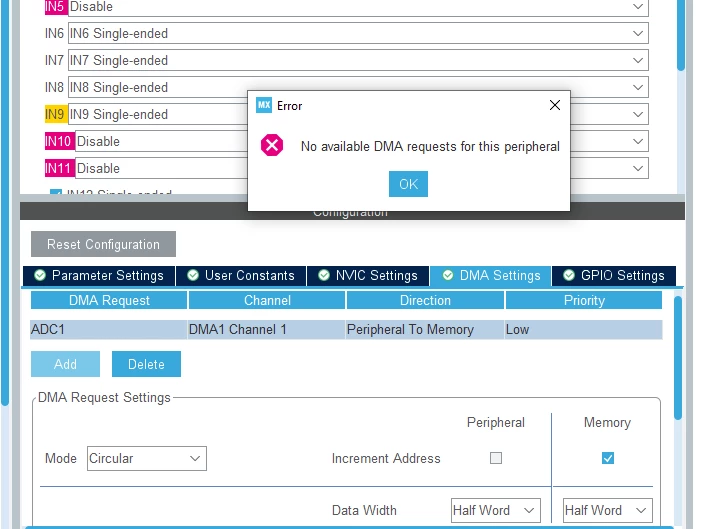This screenshot has width=707, height=529.
Task: Expand IN6 Single-ended dropdown
Action: click(358, 33)
